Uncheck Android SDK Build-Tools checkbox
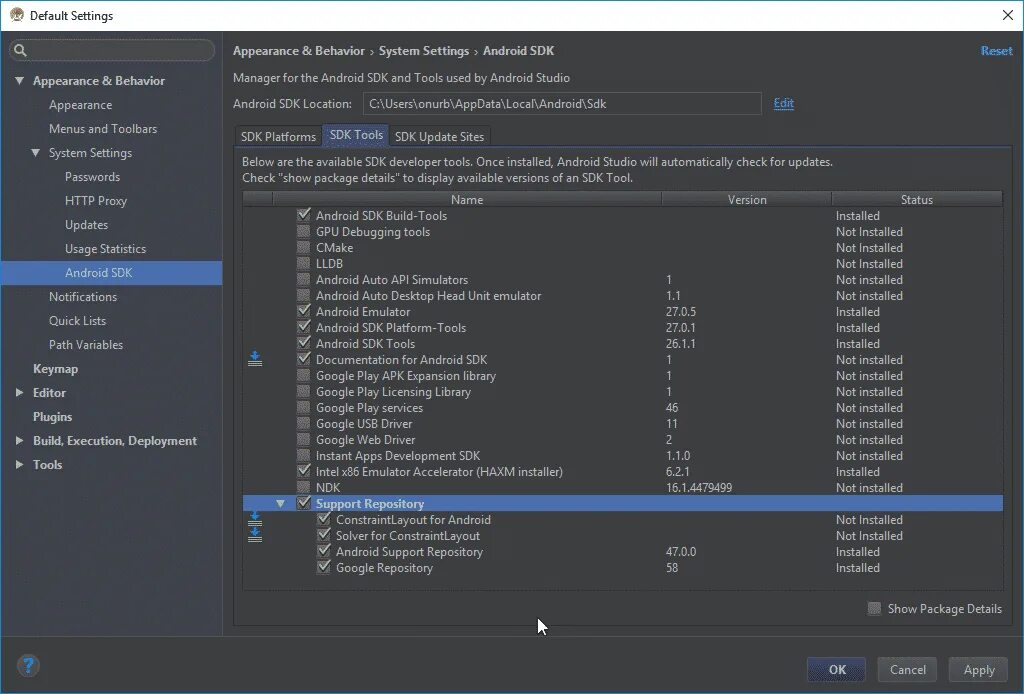Screen dimensions: 1024x694 (304, 215)
